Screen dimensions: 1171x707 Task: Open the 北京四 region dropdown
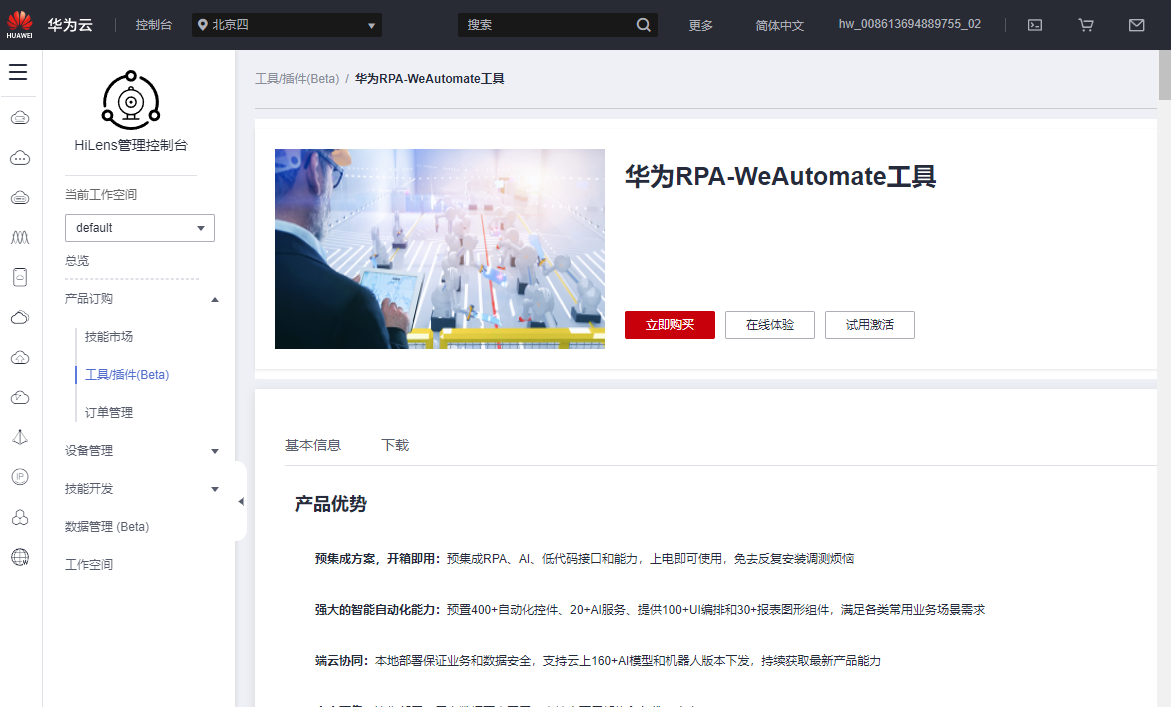287,25
